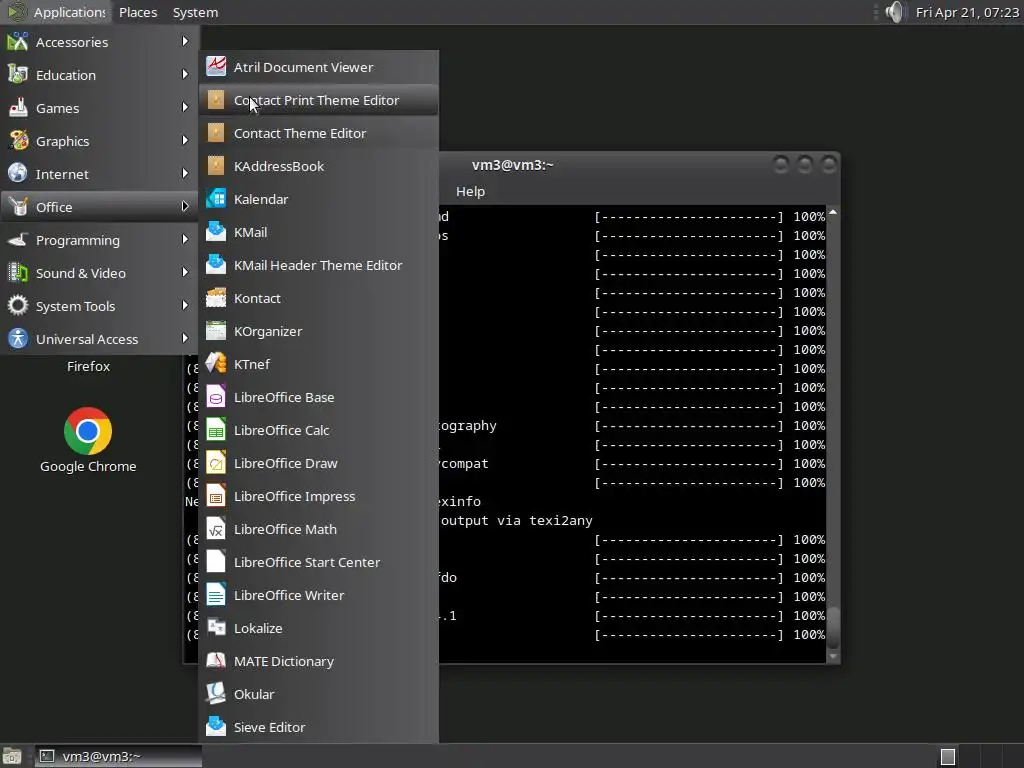Expand the Sound & Video submenu
Viewport: 1024px width, 768px height.
(x=99, y=273)
